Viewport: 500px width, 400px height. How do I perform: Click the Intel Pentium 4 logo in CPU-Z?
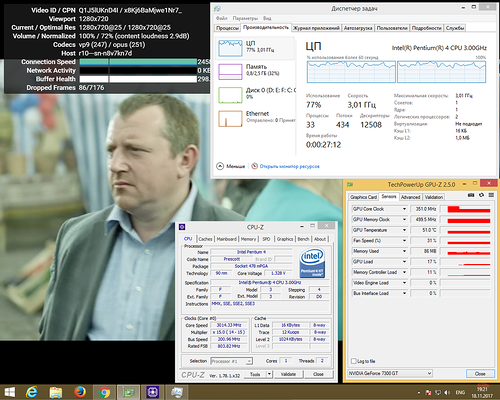coord(312,262)
